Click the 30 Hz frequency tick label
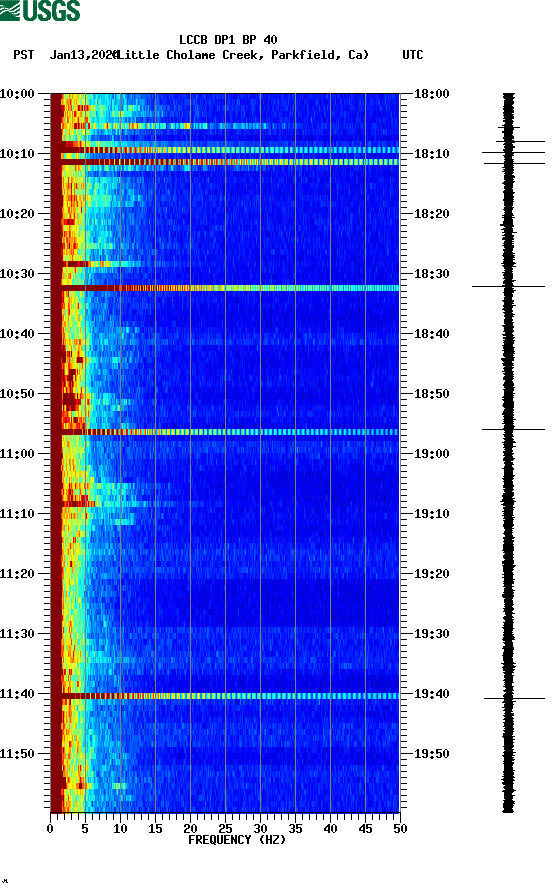Screen dimensions: 552x892 tap(261, 829)
